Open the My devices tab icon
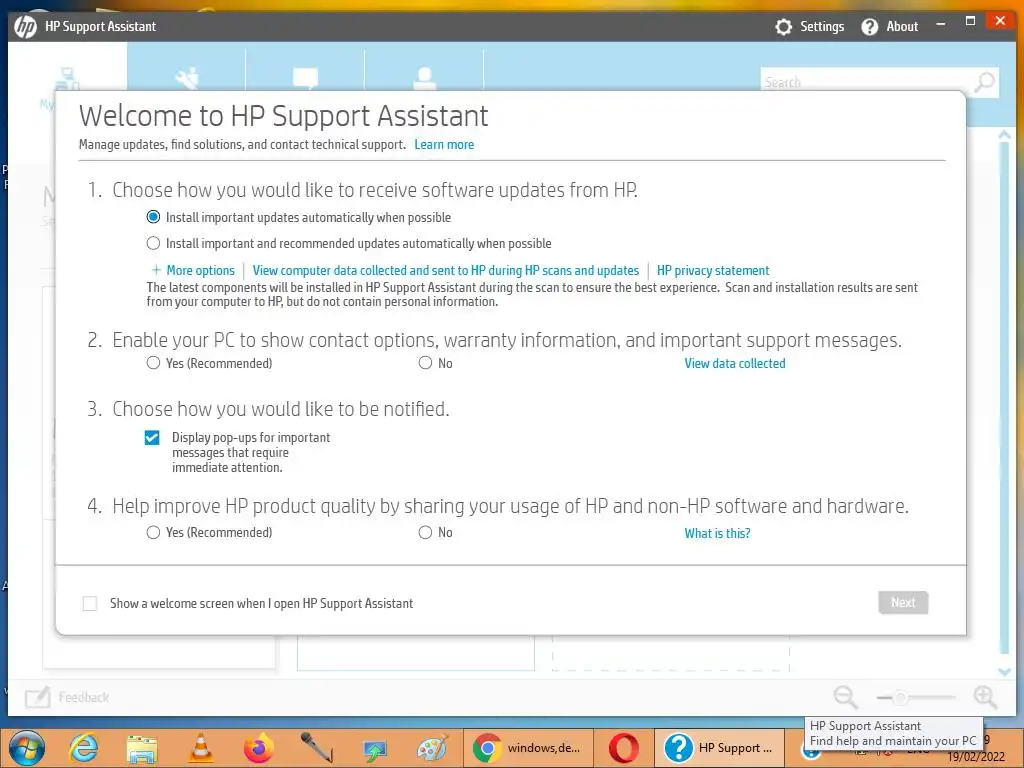Viewport: 1024px width, 768px height. pyautogui.click(x=67, y=78)
